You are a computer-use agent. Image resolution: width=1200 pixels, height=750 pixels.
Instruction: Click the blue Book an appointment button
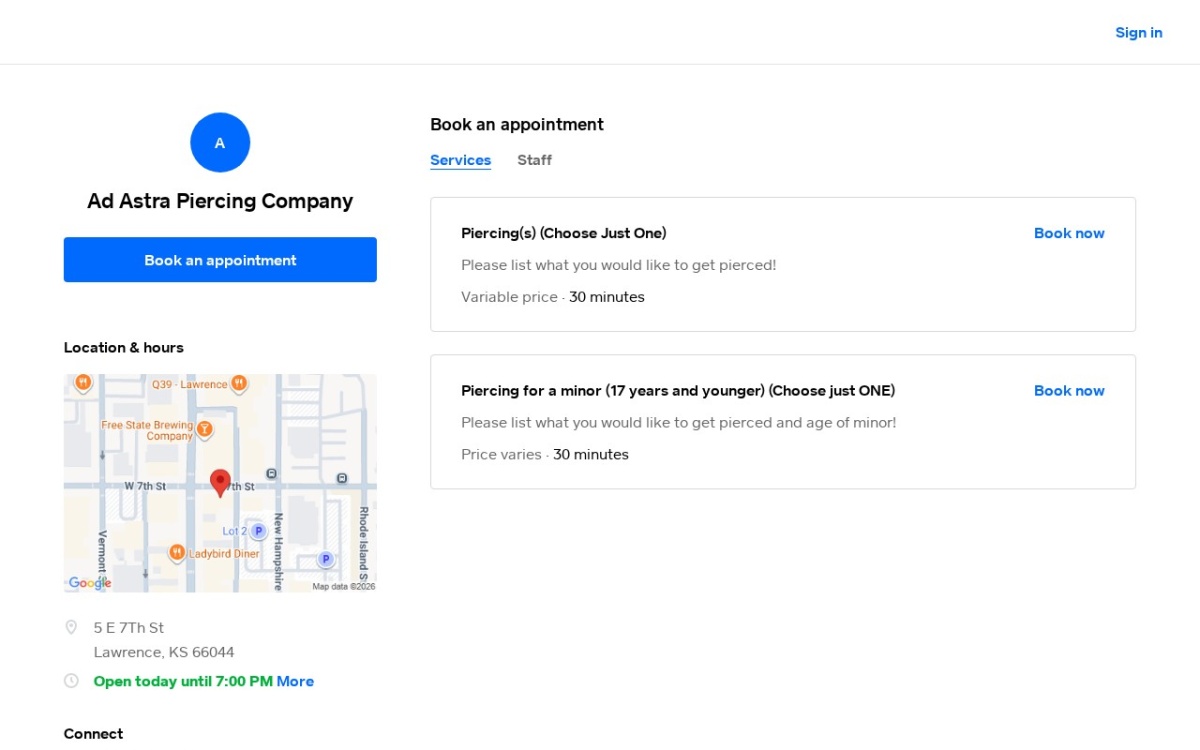pyautogui.click(x=220, y=260)
